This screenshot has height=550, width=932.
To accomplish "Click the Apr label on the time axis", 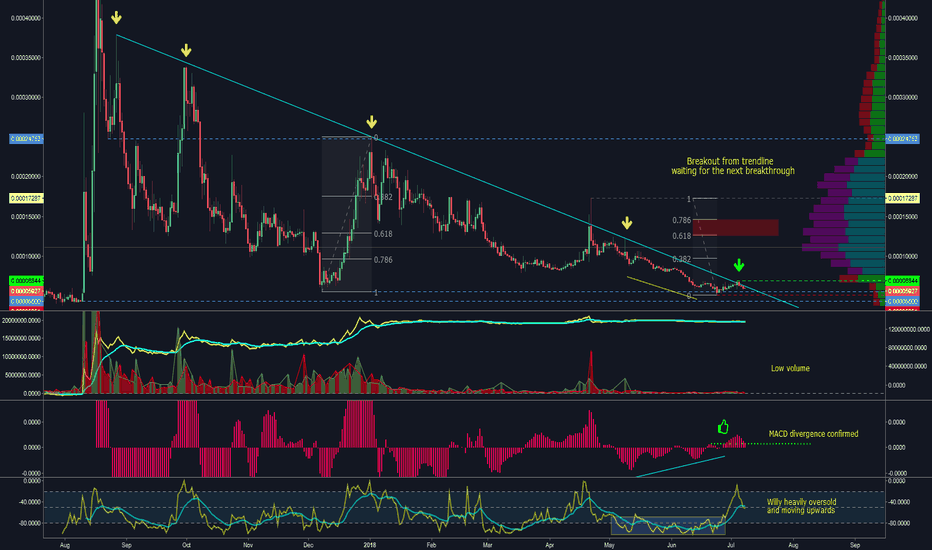I will point(549,545).
